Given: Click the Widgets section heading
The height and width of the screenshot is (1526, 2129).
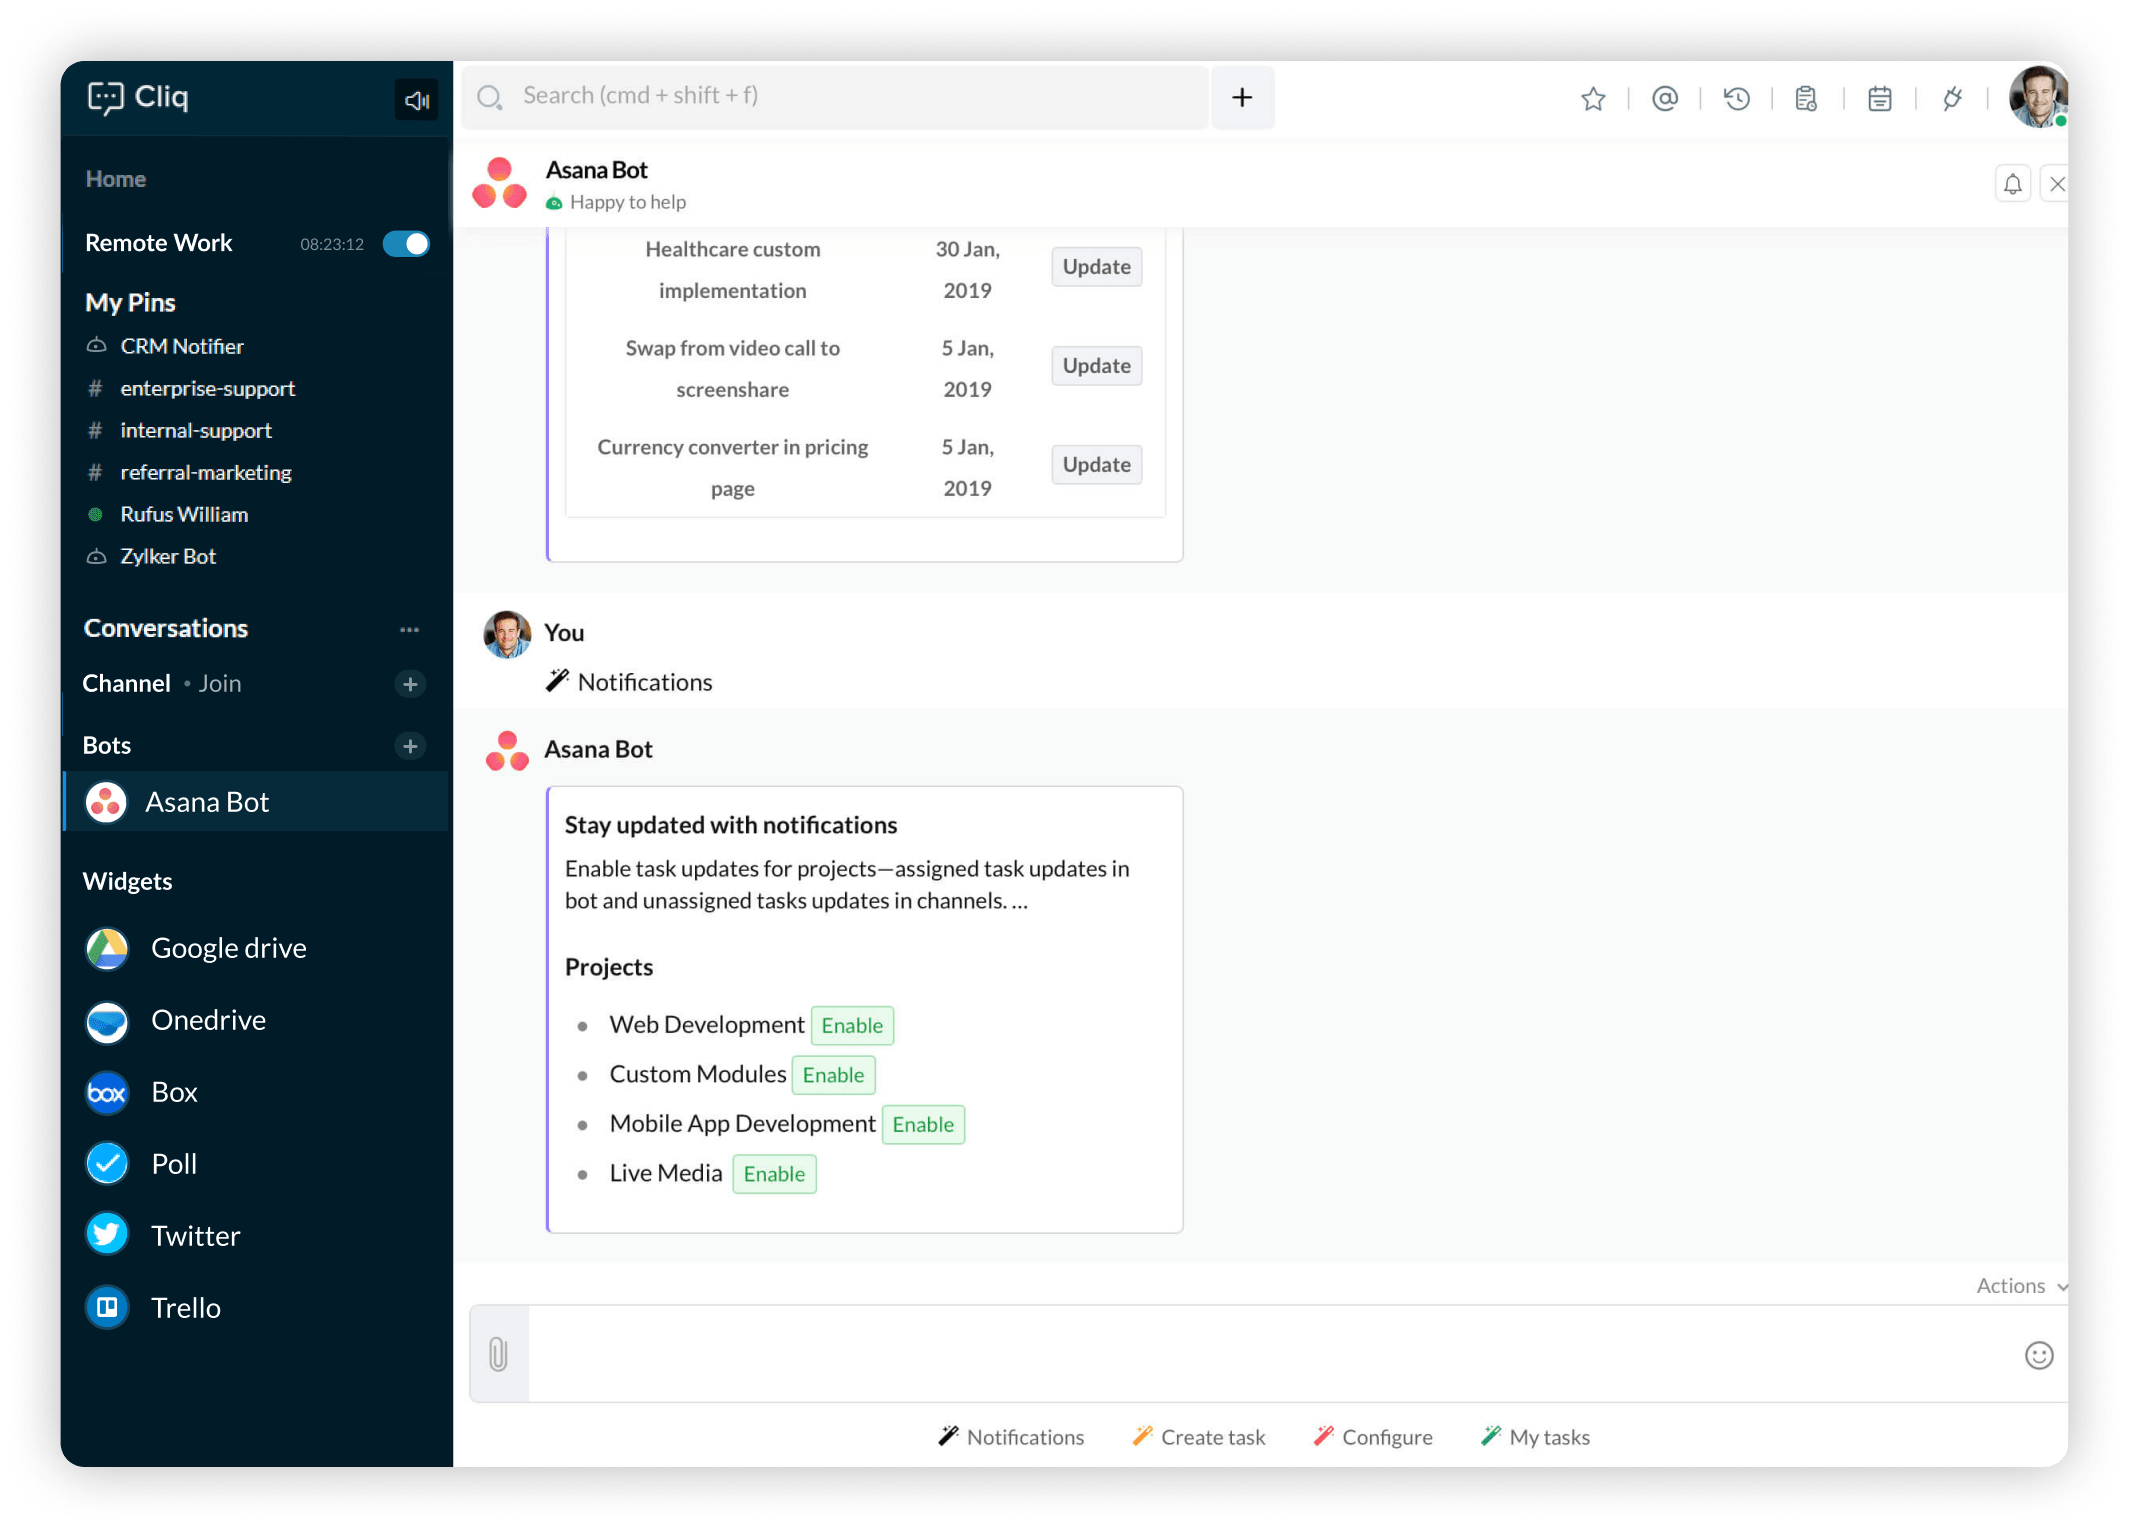Looking at the screenshot, I should (x=128, y=881).
